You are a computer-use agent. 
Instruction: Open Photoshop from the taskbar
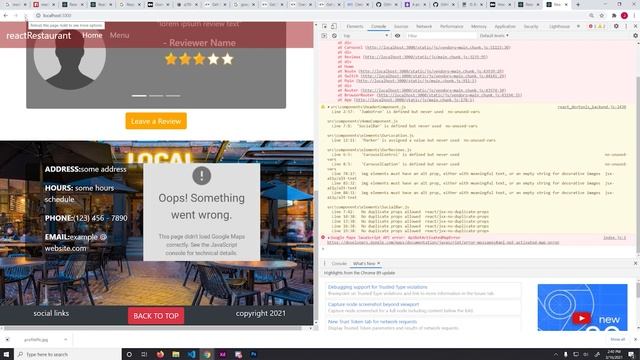click(x=254, y=354)
